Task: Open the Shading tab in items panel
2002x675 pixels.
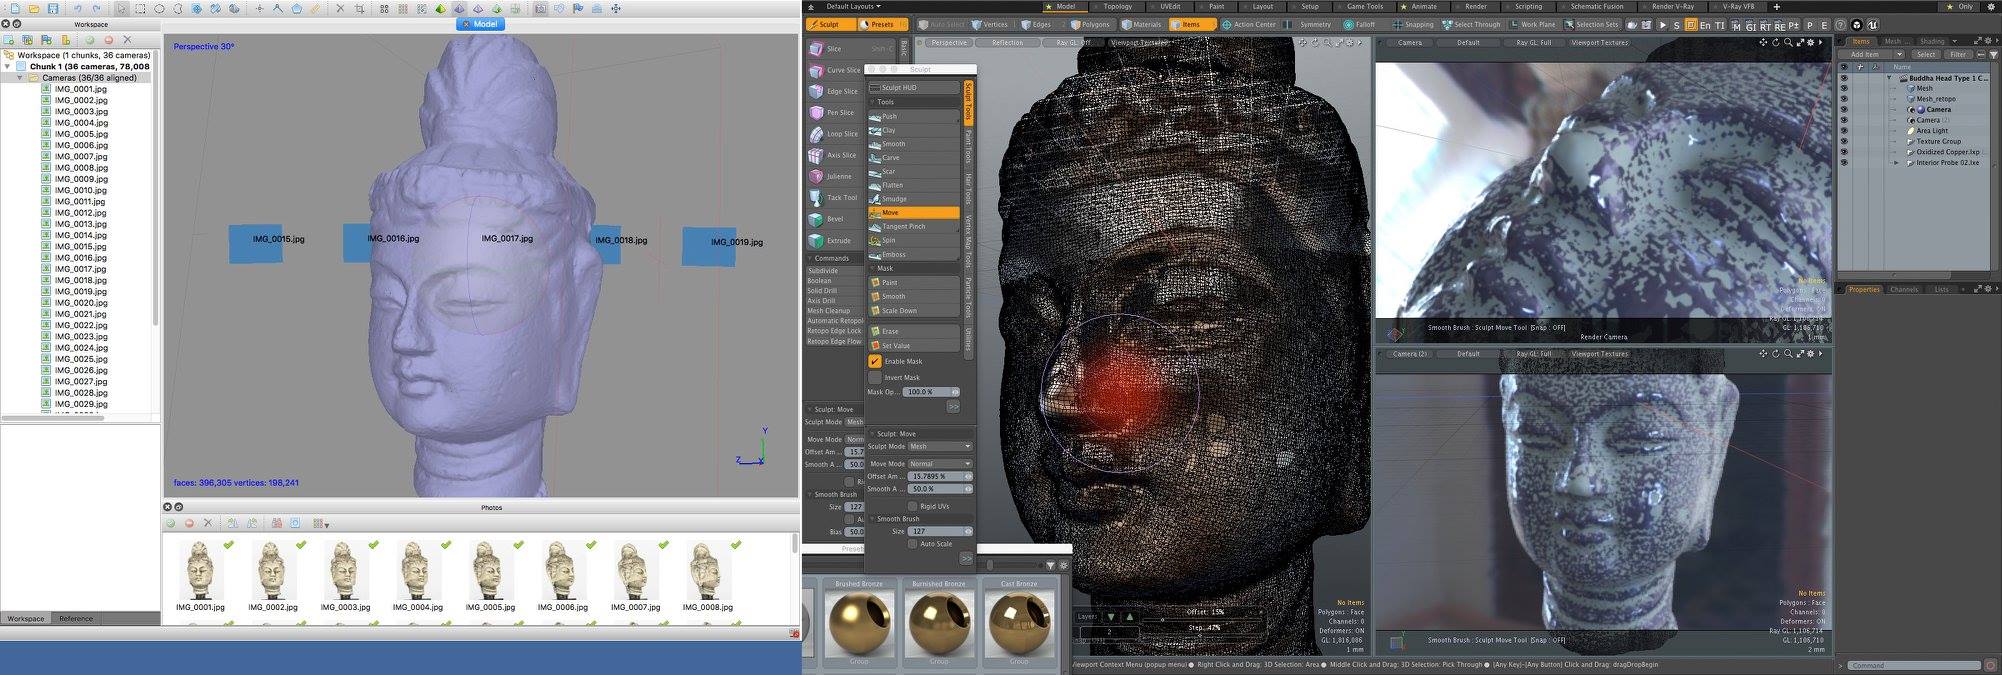Action: [1932, 42]
